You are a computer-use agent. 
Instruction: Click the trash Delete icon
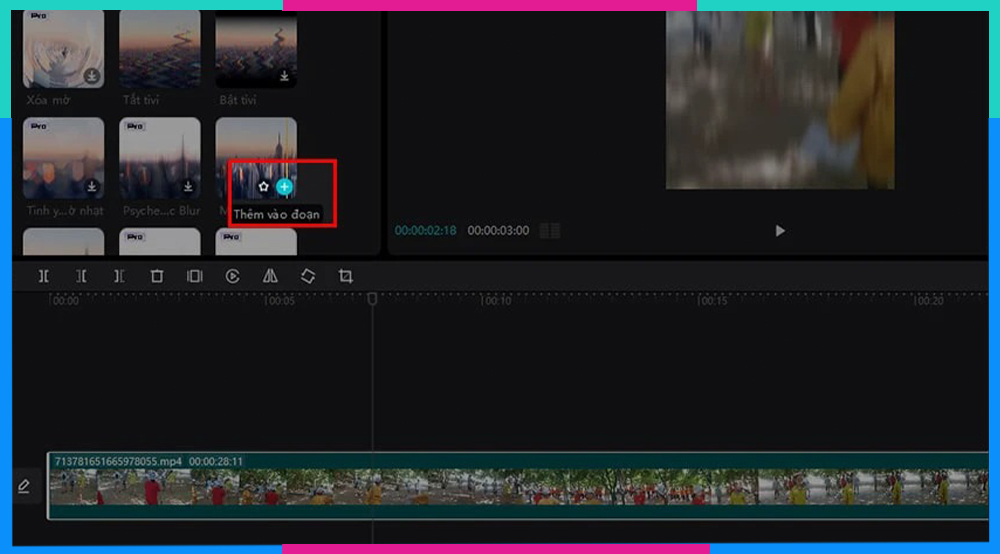157,276
